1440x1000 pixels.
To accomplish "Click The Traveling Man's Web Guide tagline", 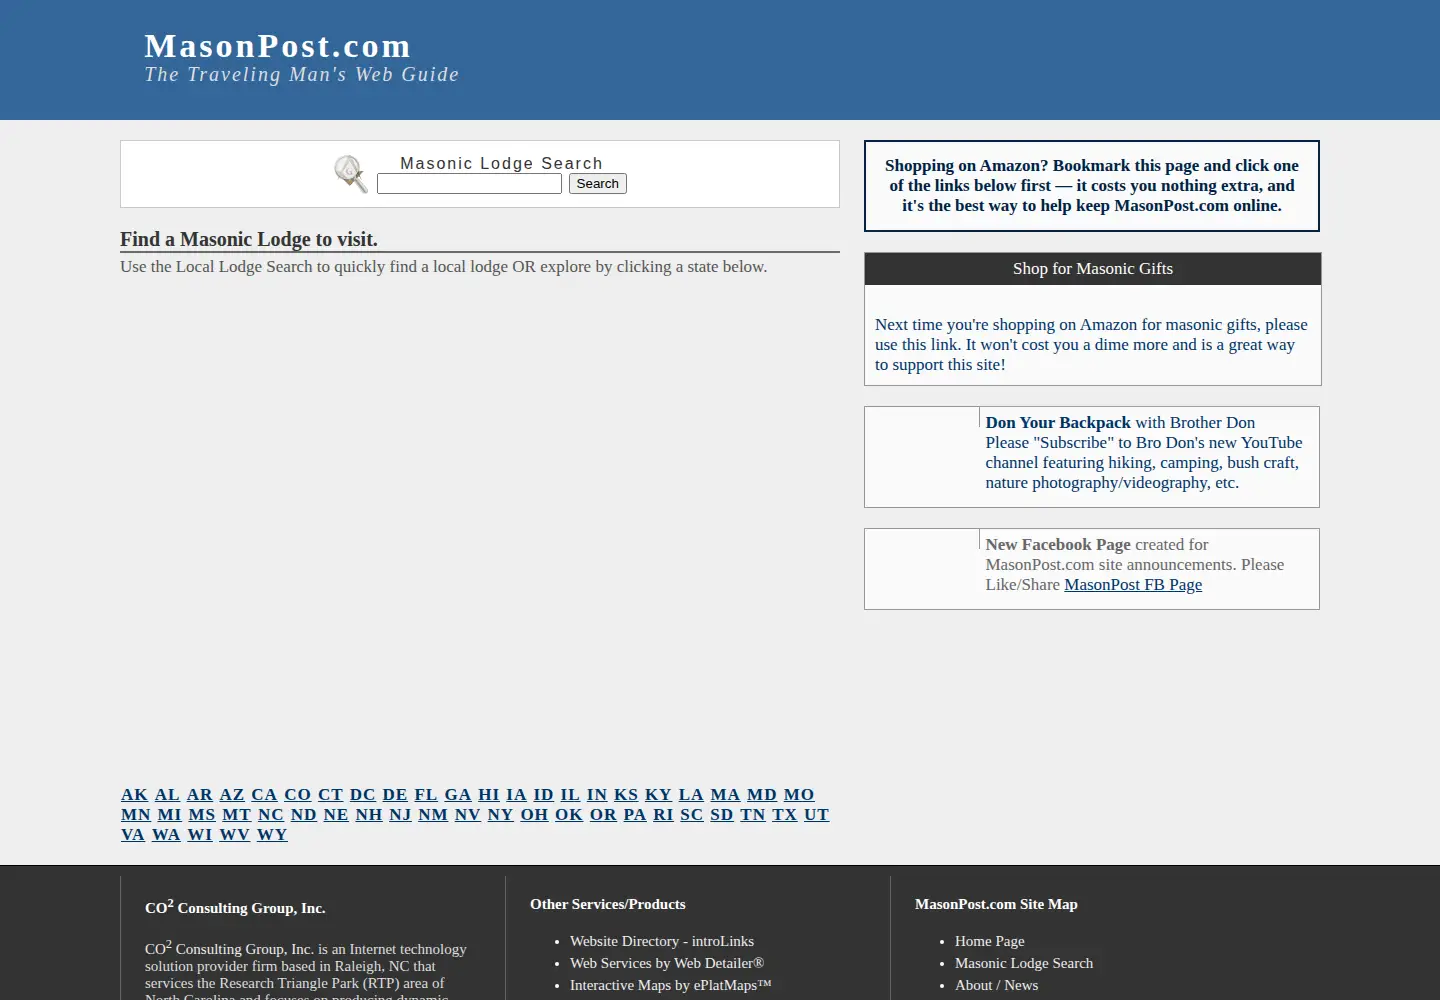I will [x=302, y=75].
